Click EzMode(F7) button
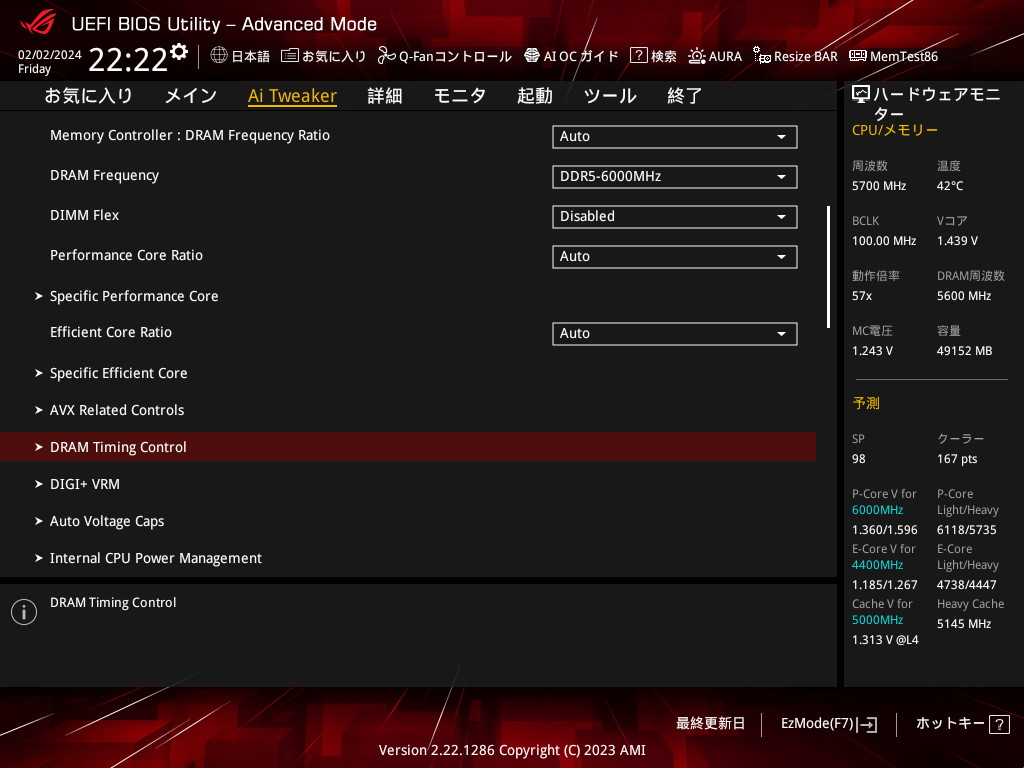1024x768 pixels. pyautogui.click(x=829, y=724)
